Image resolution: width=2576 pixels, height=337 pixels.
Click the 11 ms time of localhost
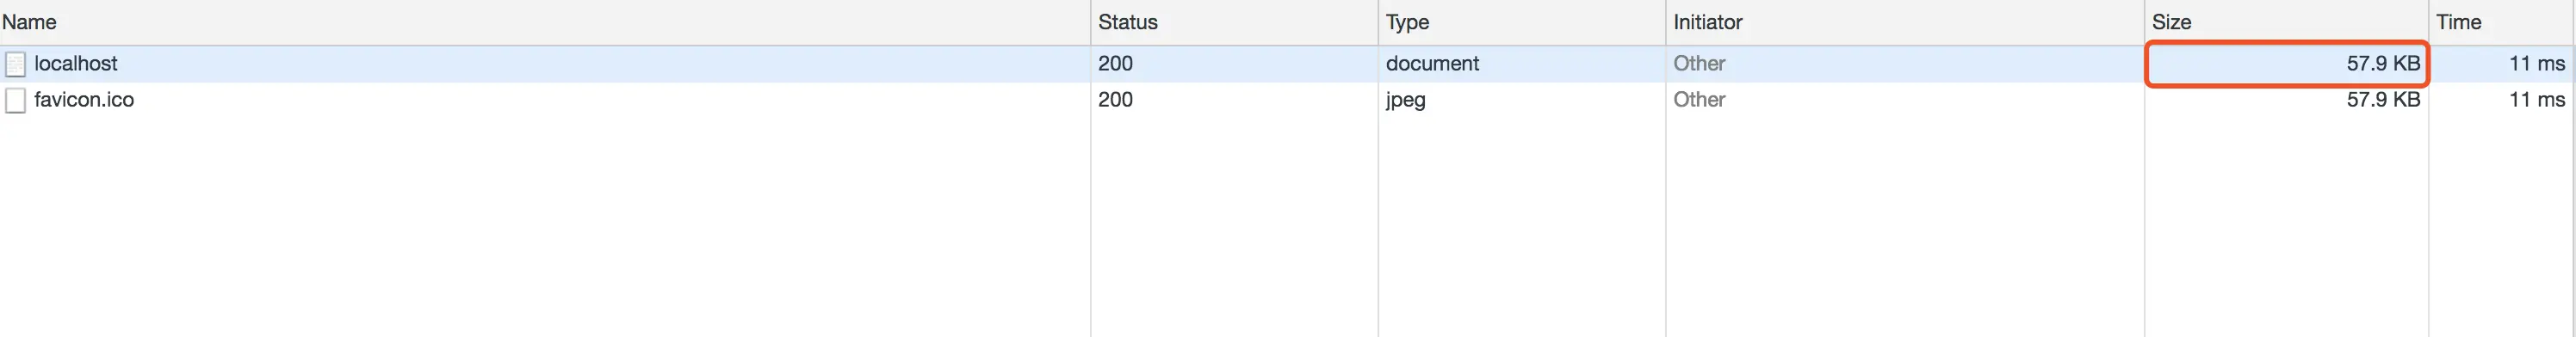(2536, 63)
